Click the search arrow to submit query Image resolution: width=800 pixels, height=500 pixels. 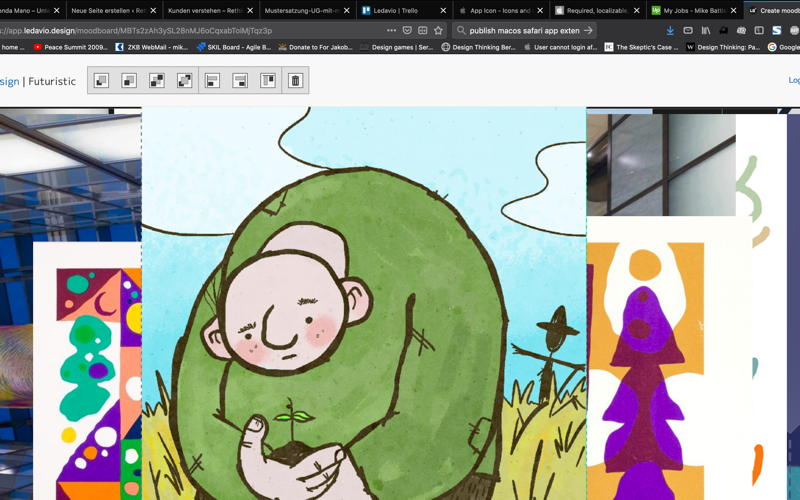[588, 31]
